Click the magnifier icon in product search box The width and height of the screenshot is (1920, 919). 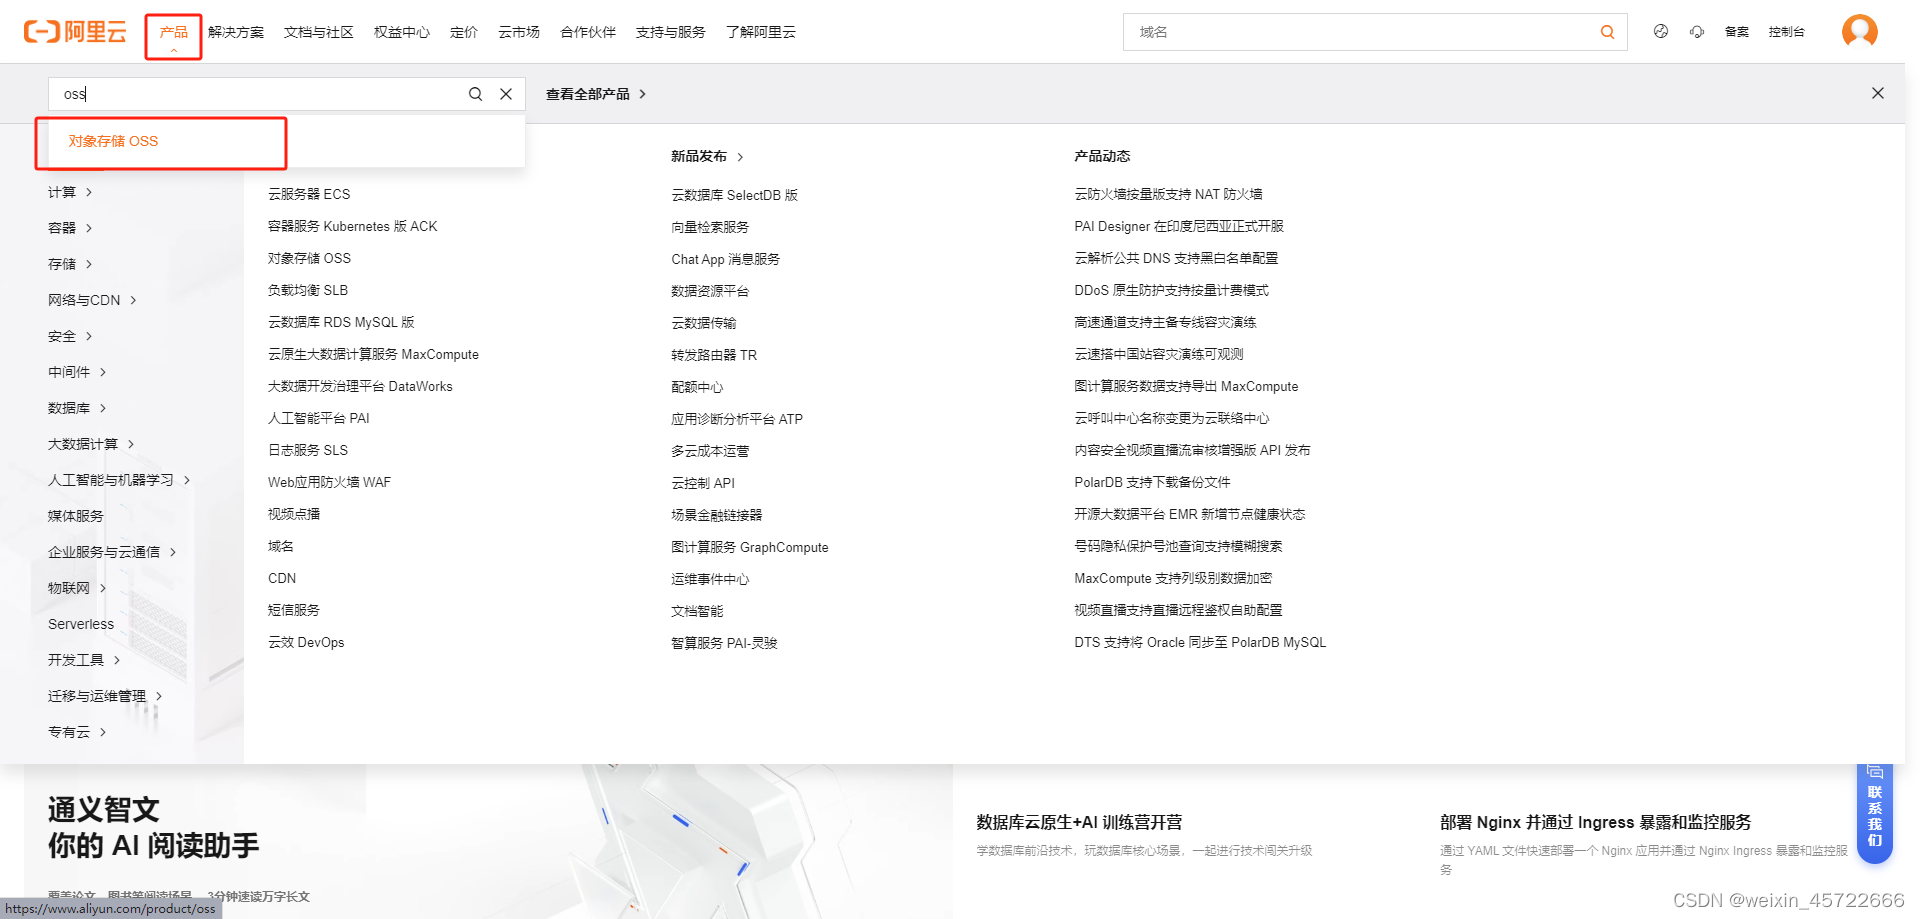[476, 94]
